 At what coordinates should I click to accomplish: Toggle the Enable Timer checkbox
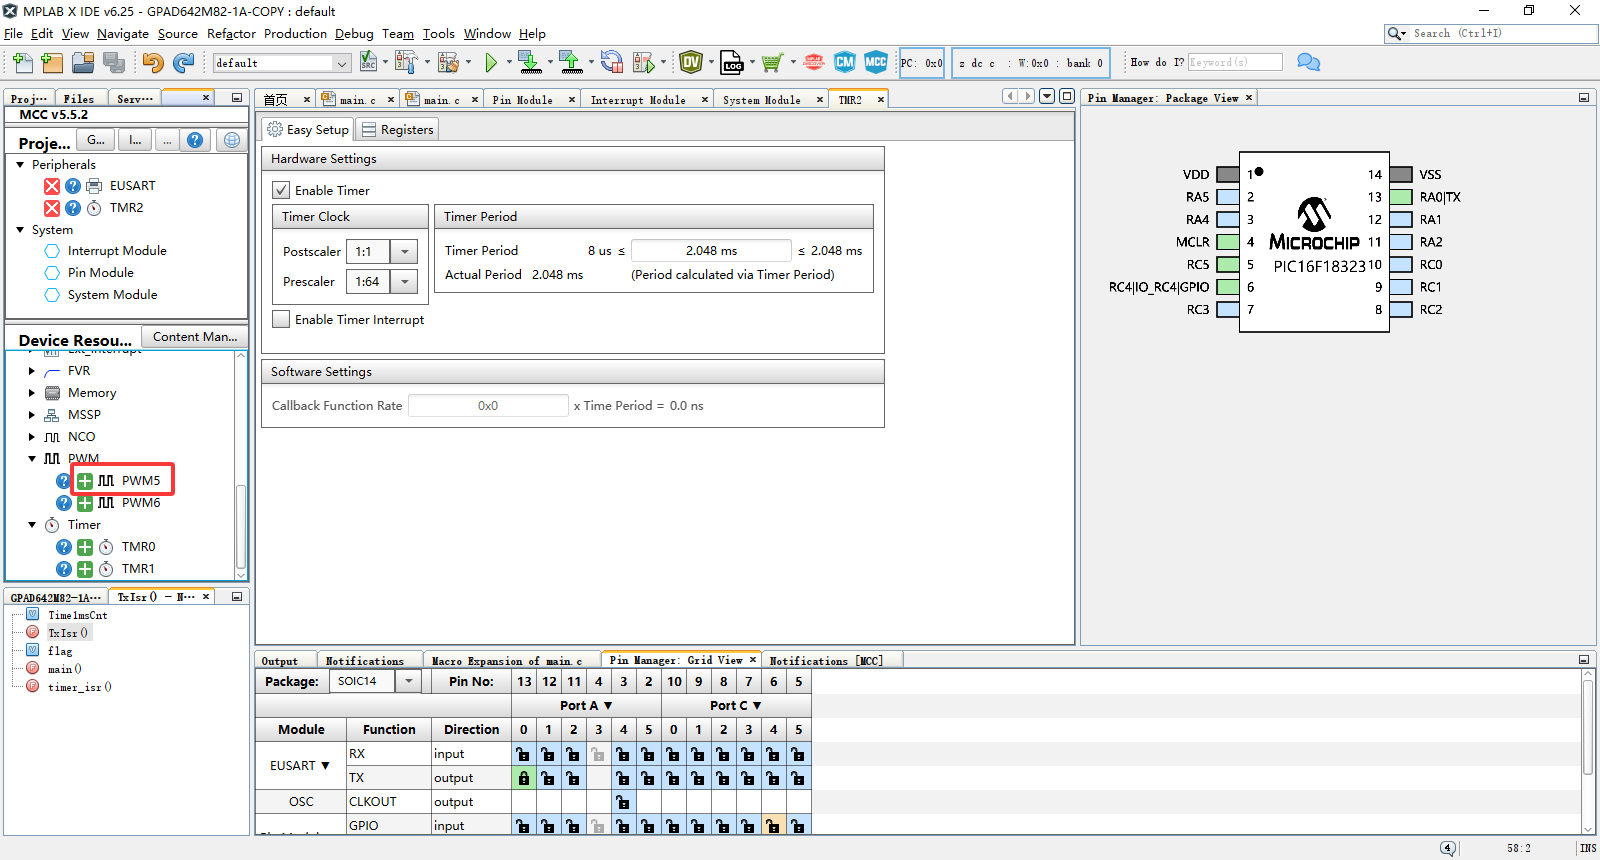282,190
